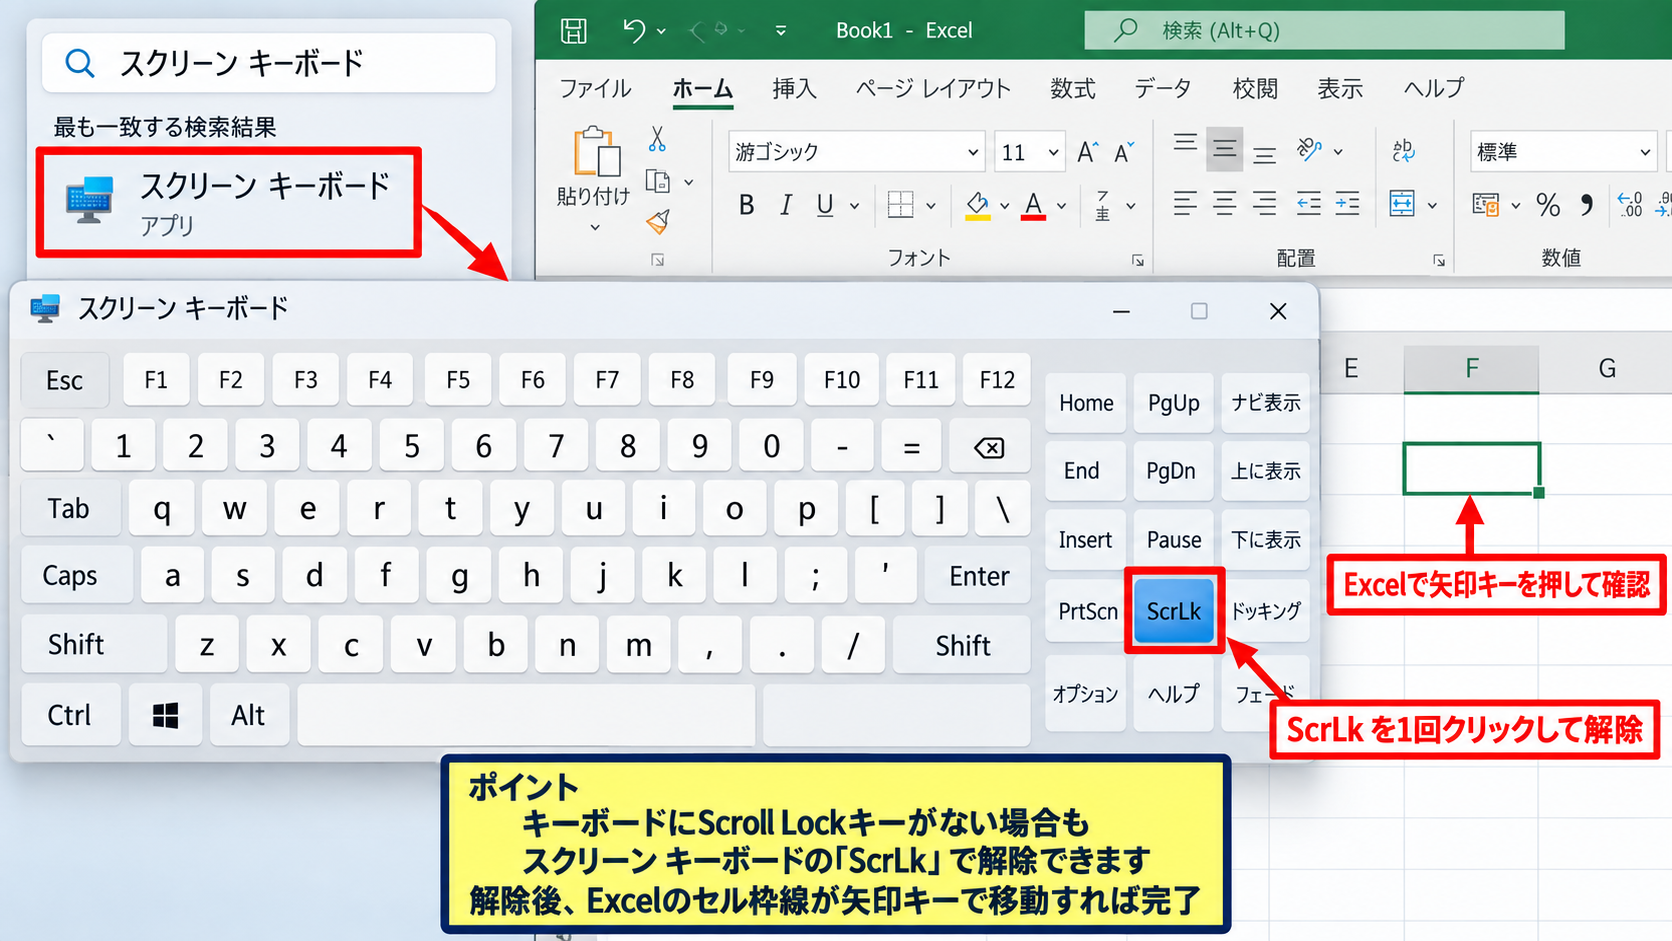The width and height of the screenshot is (1672, 941).
Task: Decrease font size with small A icon
Action: [x=1124, y=152]
